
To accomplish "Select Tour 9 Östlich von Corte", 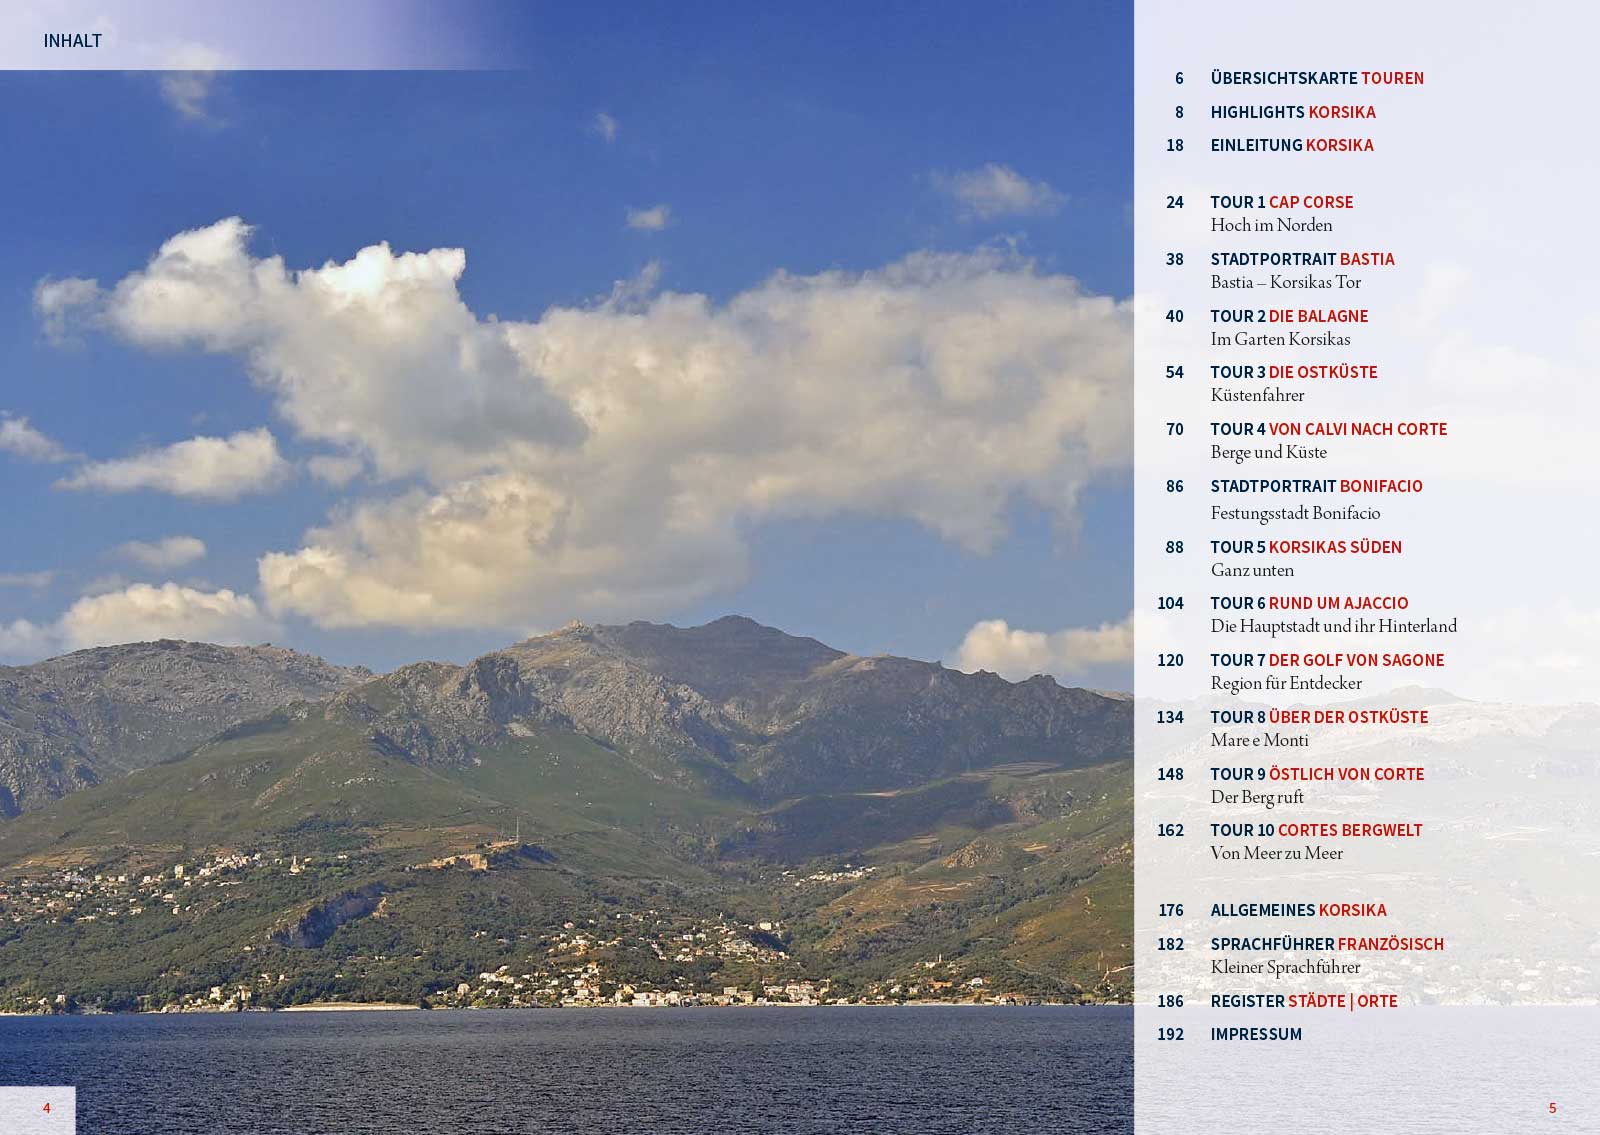I will 1316,774.
